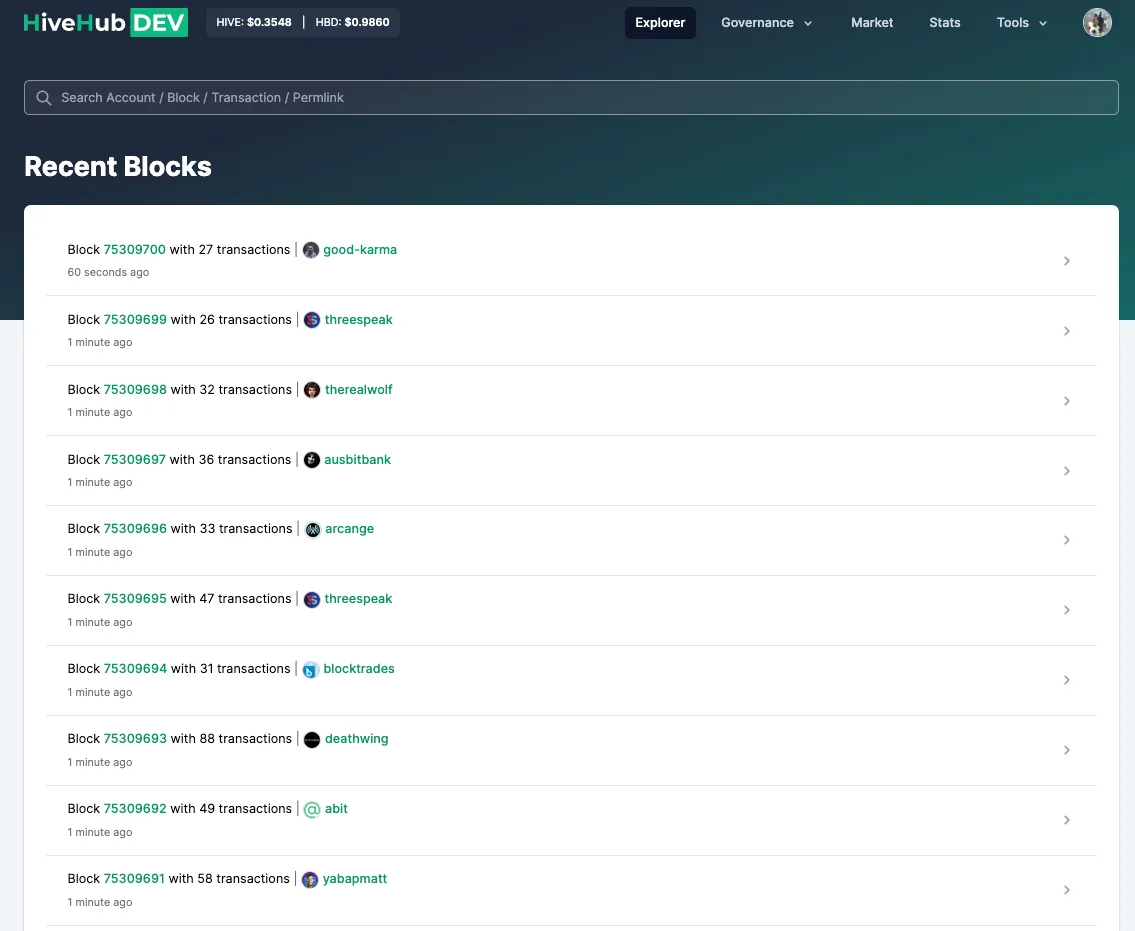Expand block 75309693 row chevron

point(1066,750)
